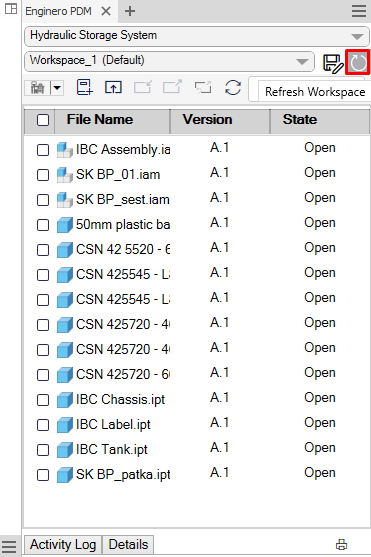The image size is (371, 557).
Task: Sort by the File Name column header
Action: (x=100, y=120)
